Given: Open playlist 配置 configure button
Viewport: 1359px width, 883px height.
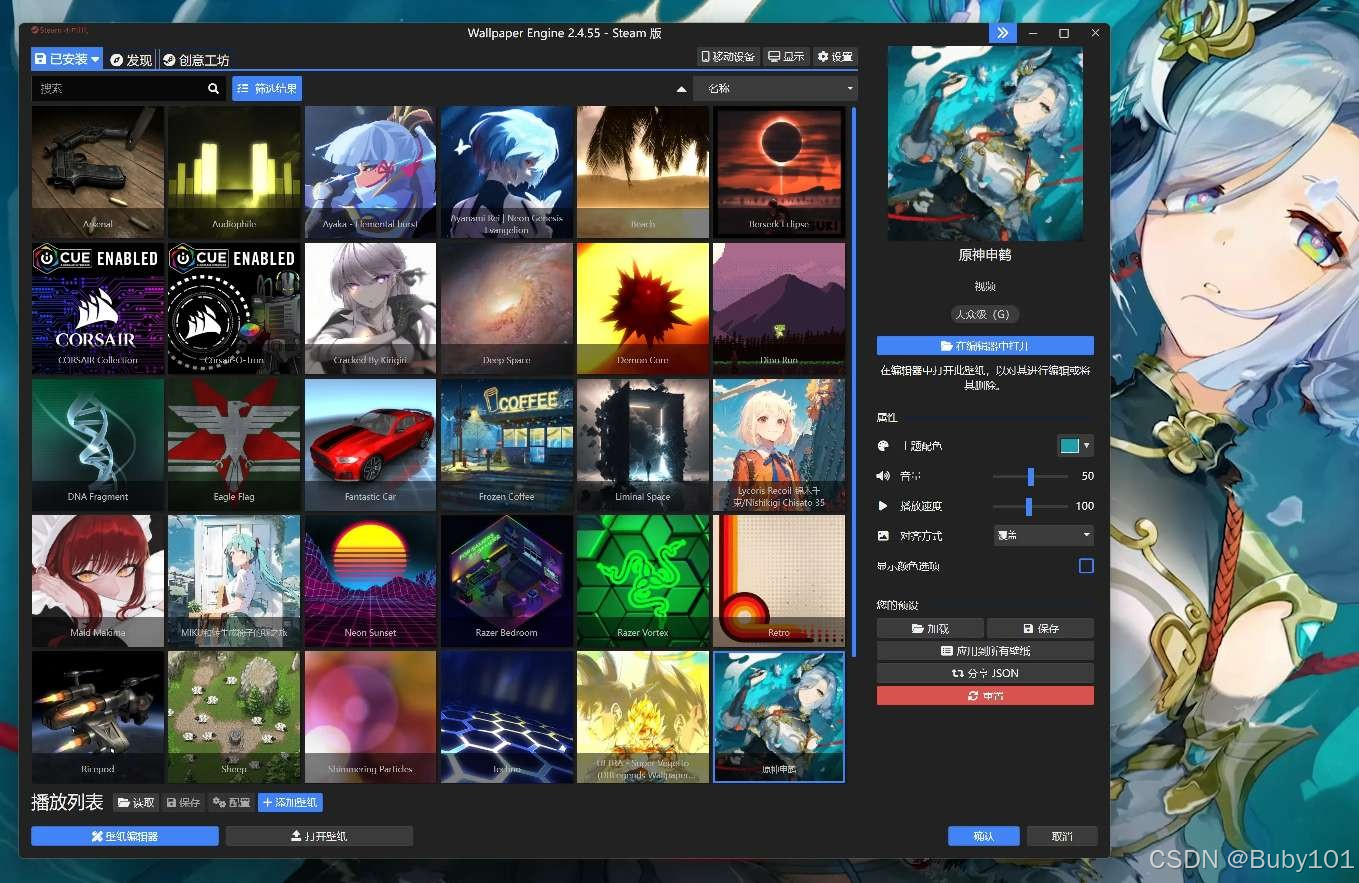Looking at the screenshot, I should (231, 803).
